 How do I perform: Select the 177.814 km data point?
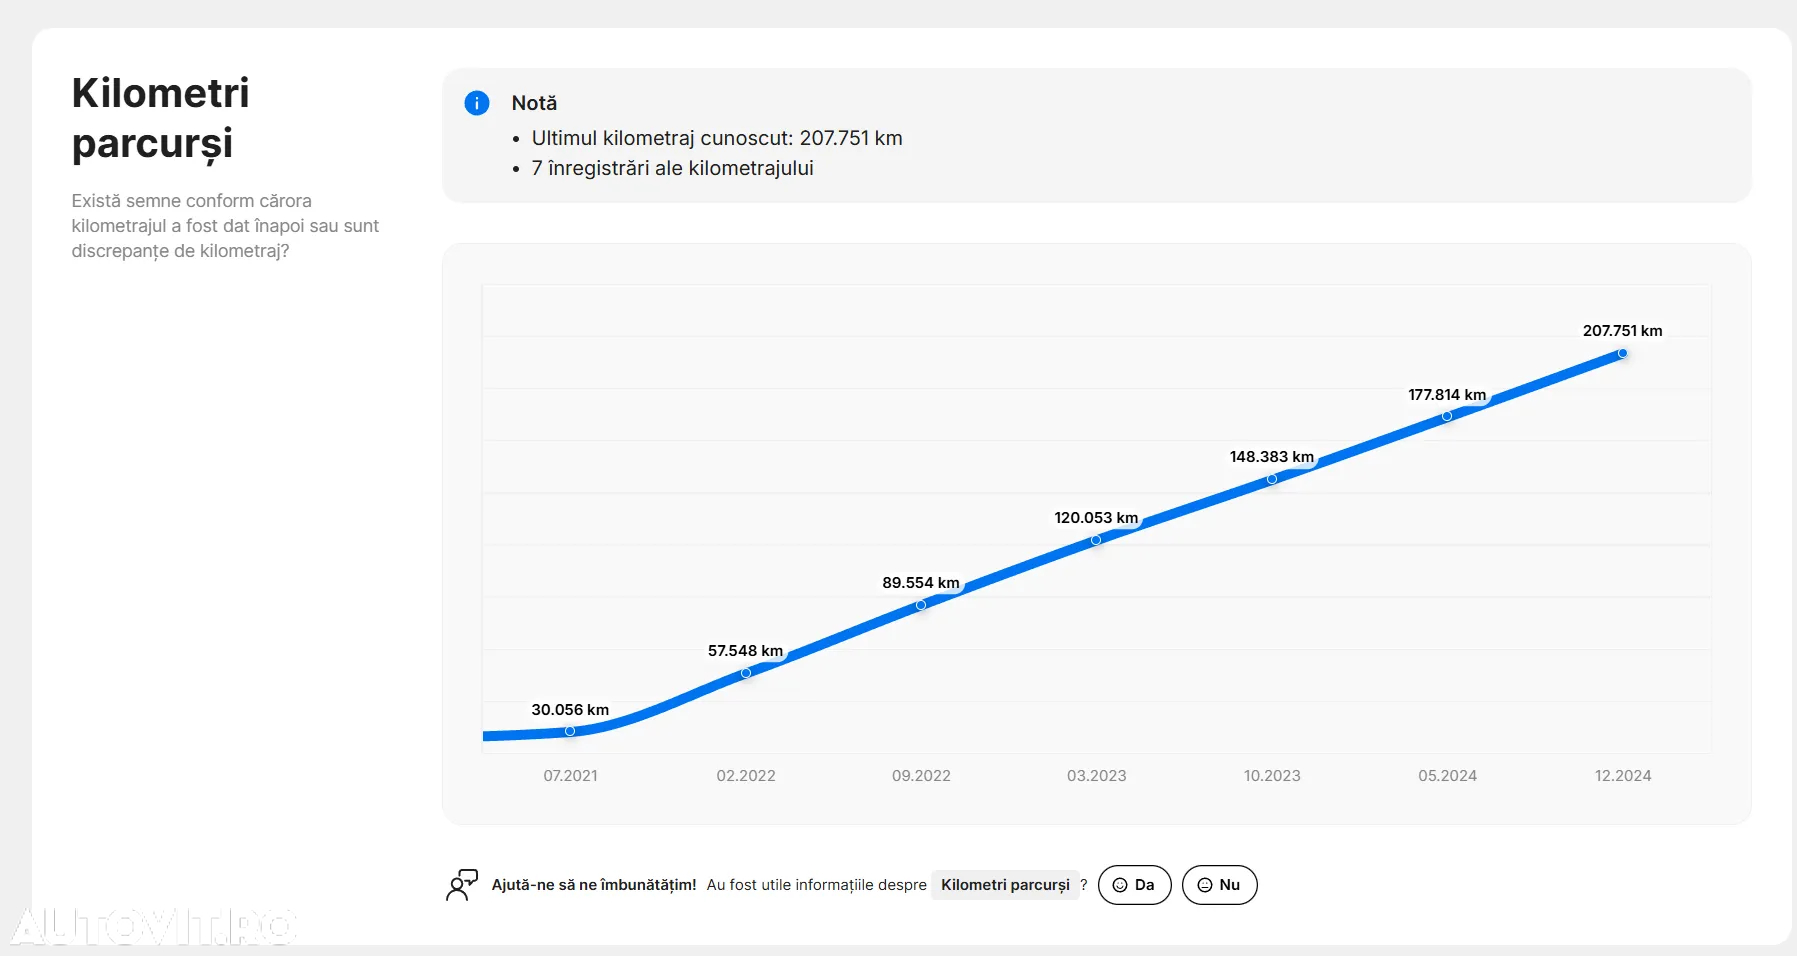1447,416
